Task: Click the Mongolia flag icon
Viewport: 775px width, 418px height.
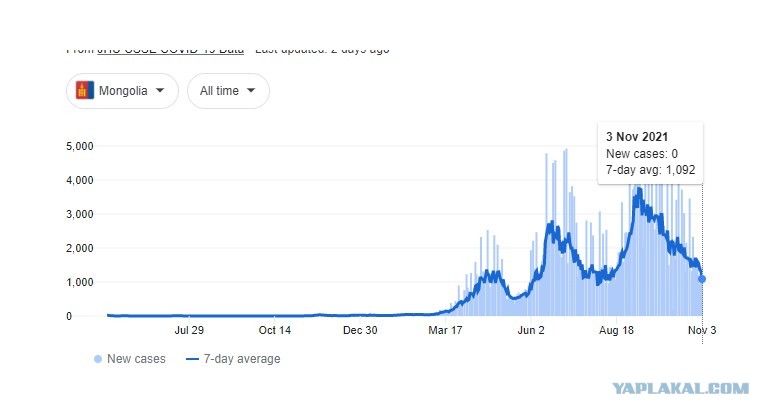Action: click(x=85, y=90)
